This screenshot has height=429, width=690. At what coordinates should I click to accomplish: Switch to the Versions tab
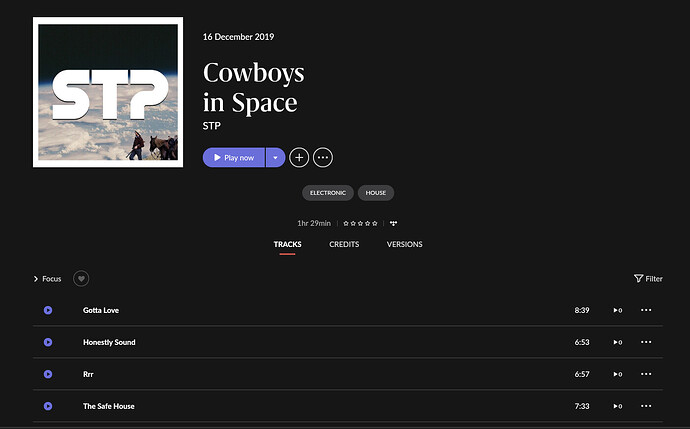point(404,244)
